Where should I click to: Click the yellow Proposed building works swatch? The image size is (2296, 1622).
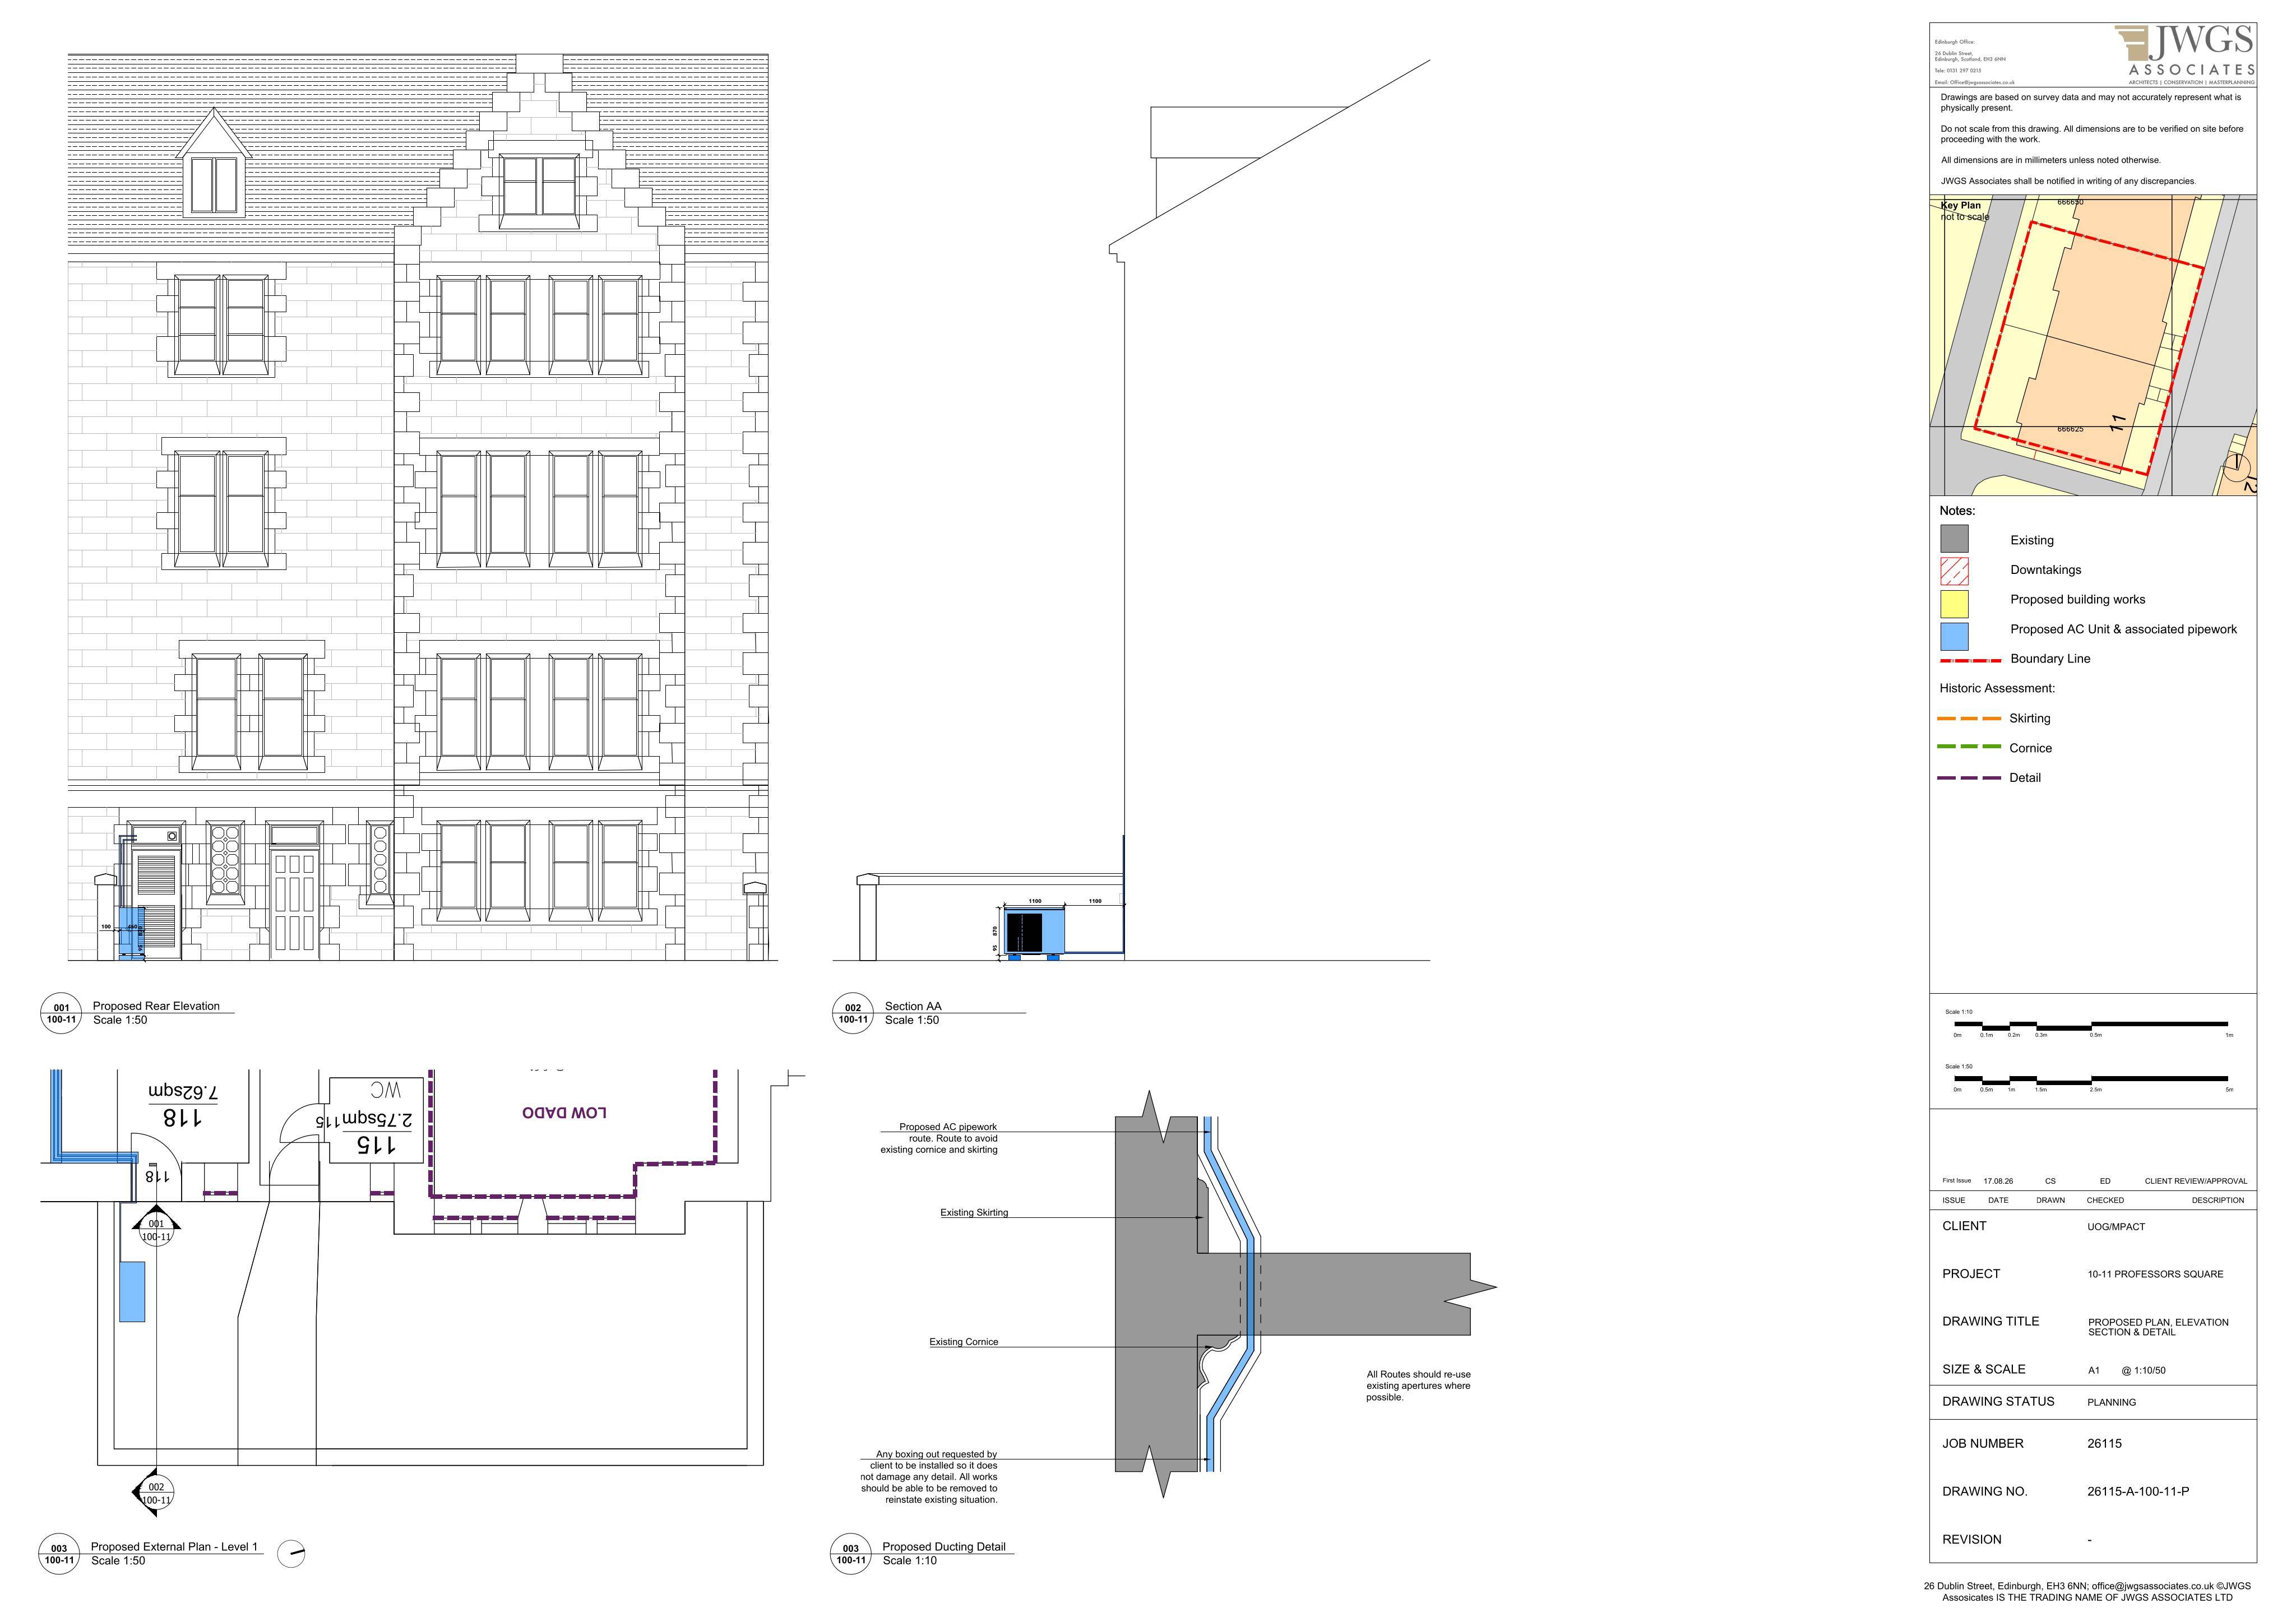point(1954,603)
